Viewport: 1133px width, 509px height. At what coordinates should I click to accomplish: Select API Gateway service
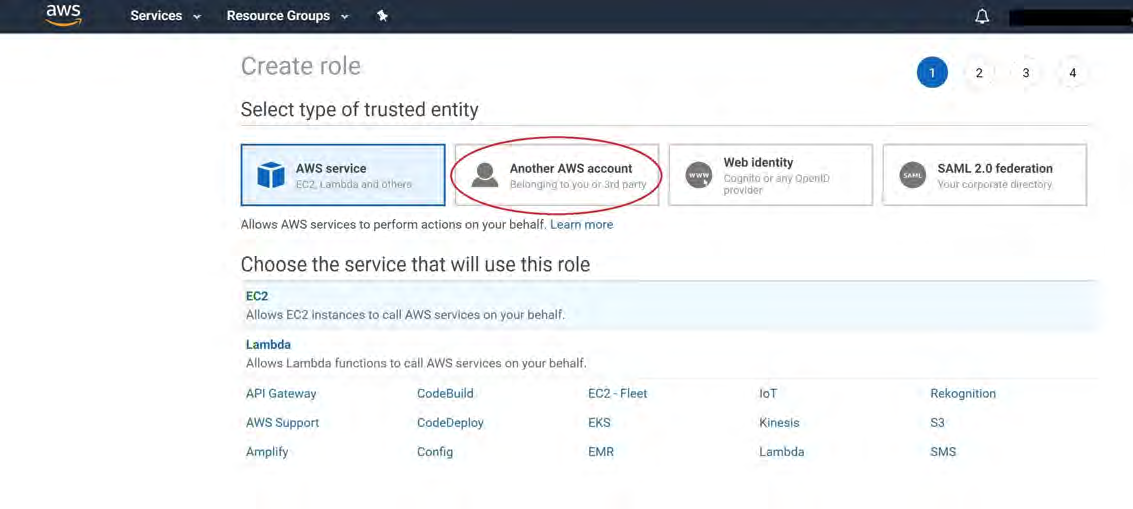click(x=281, y=394)
